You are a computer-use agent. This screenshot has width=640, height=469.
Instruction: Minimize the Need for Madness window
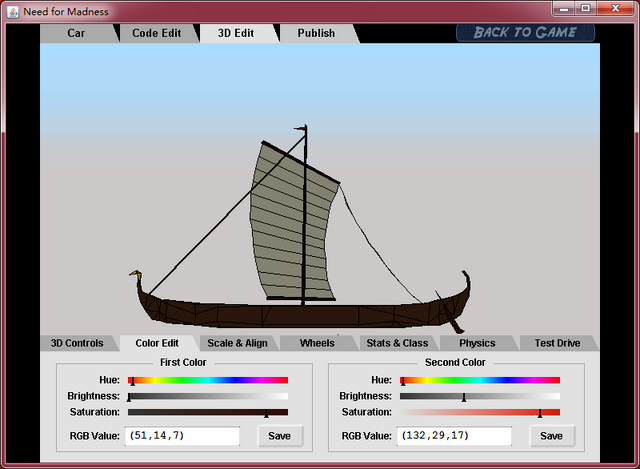(x=564, y=8)
